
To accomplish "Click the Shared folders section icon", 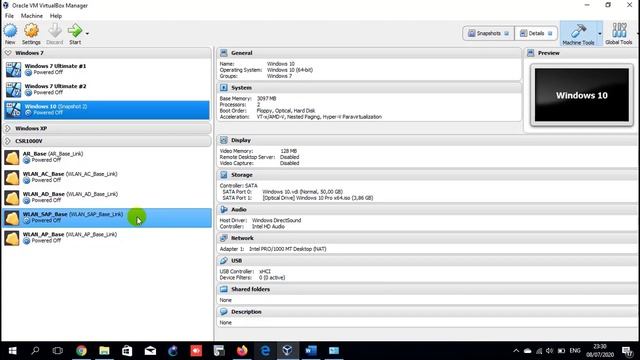I will click(224, 289).
